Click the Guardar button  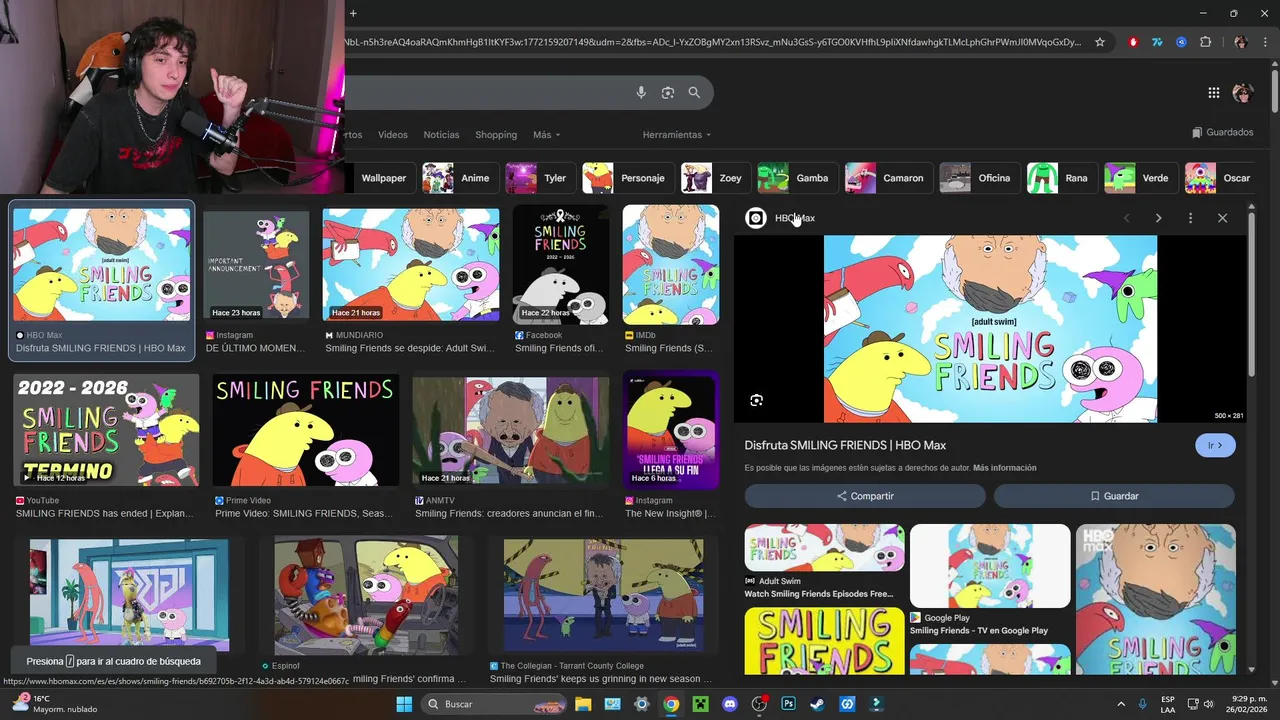[x=1114, y=496]
